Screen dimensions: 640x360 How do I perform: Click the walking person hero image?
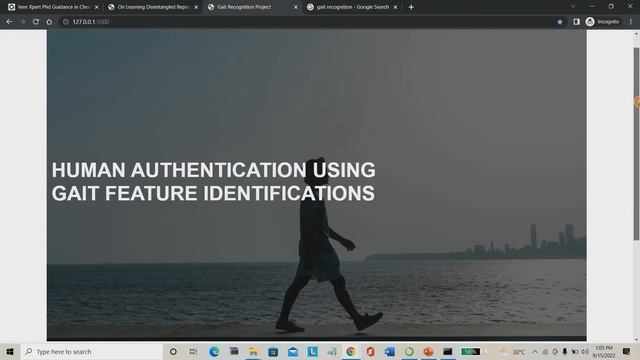click(317, 185)
